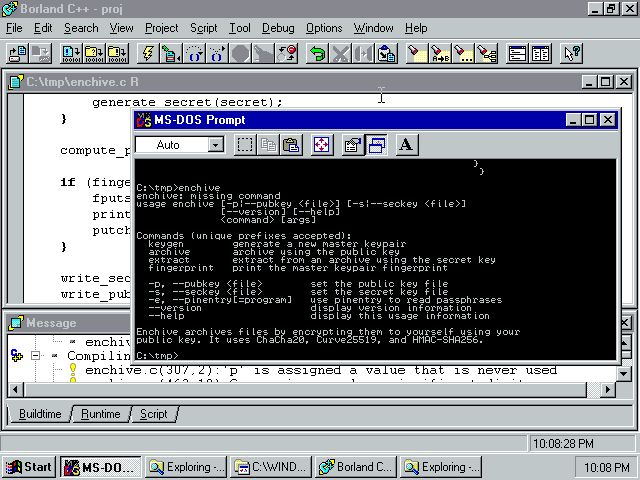This screenshot has height=480, width=640.
Task: Click the Step Over icon with dotted arc over parentheses
Action: tap(194, 53)
